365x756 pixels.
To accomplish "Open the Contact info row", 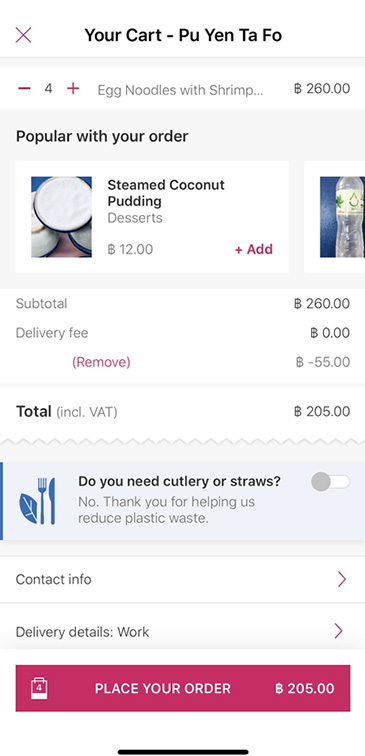I will 182,579.
